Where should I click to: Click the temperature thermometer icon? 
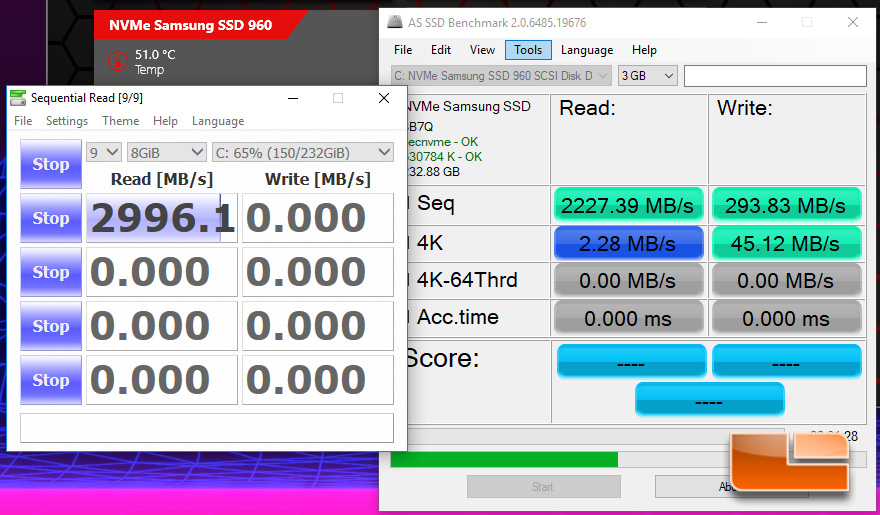(117, 61)
